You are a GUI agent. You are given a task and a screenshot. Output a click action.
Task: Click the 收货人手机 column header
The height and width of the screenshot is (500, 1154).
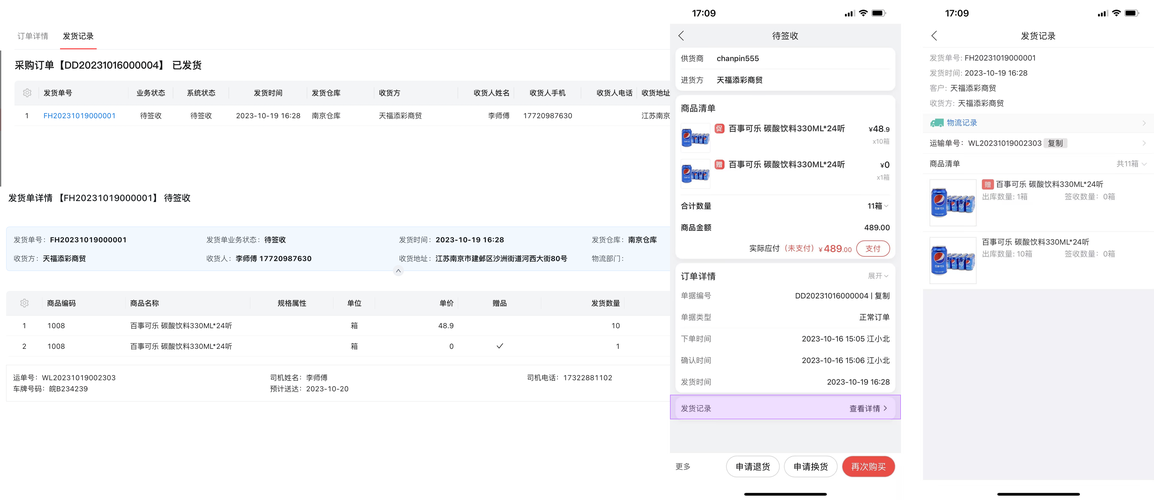[x=548, y=94]
